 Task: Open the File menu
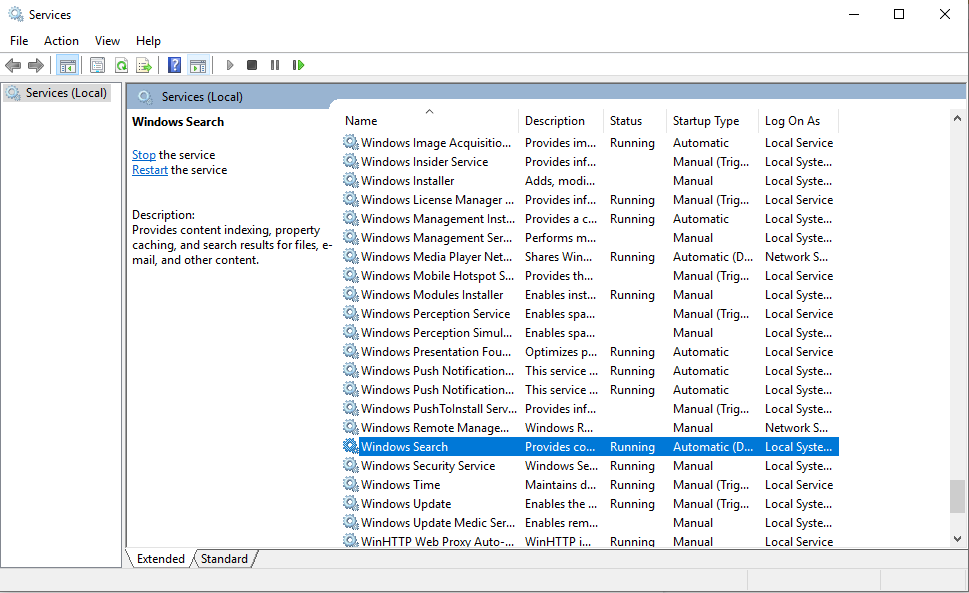[x=19, y=41]
